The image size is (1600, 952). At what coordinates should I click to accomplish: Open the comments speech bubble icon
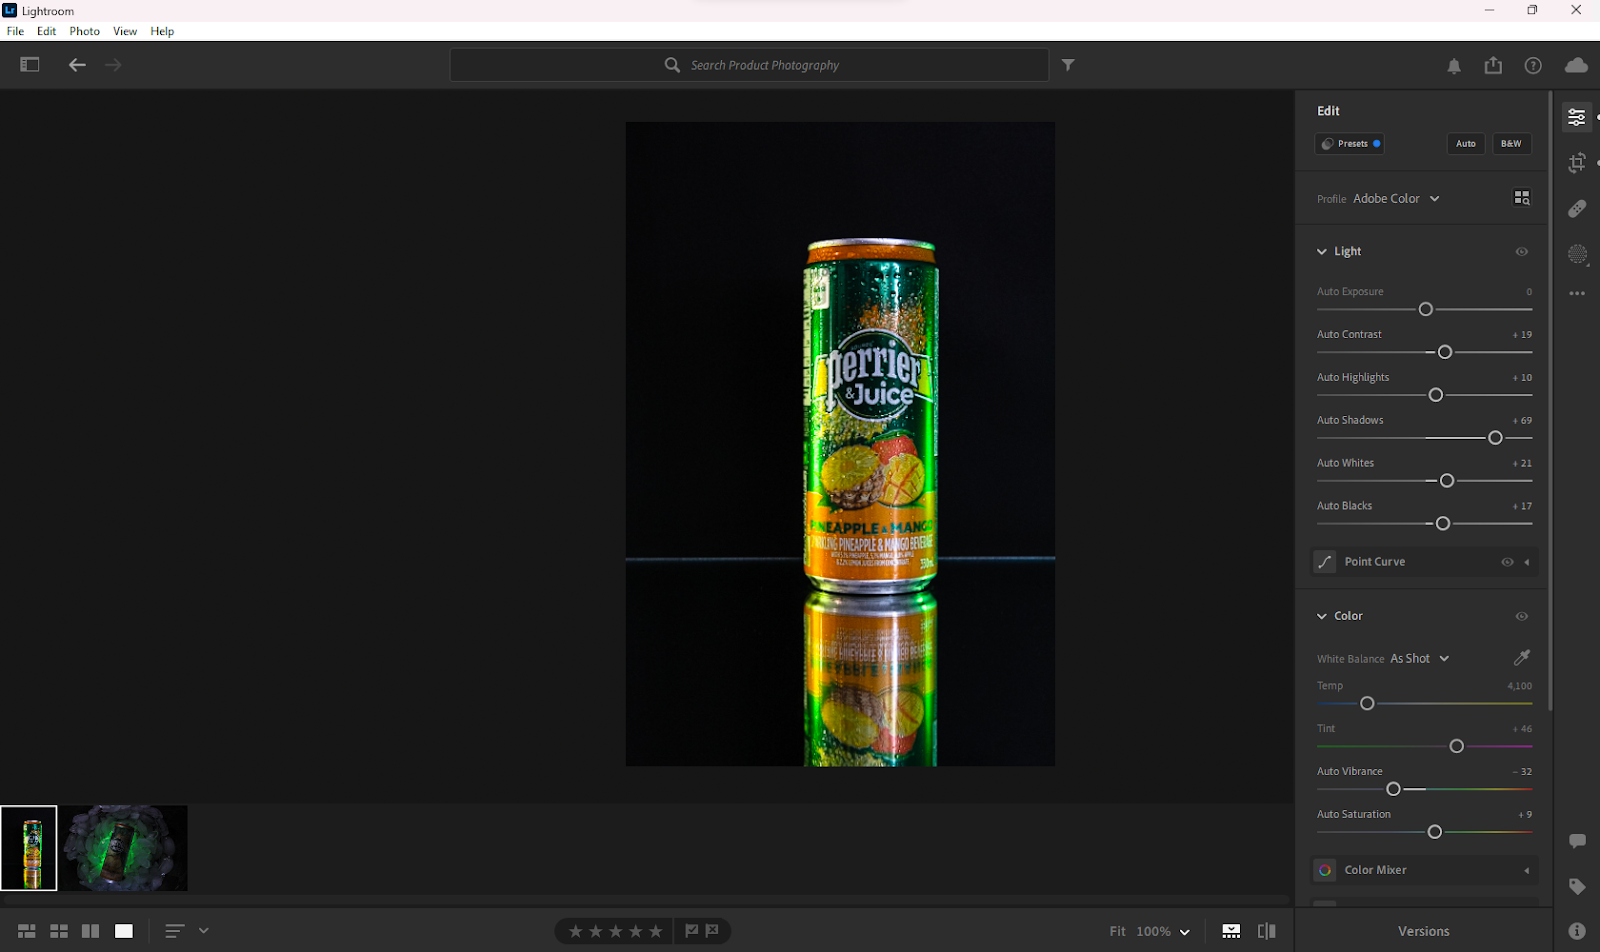(x=1577, y=841)
